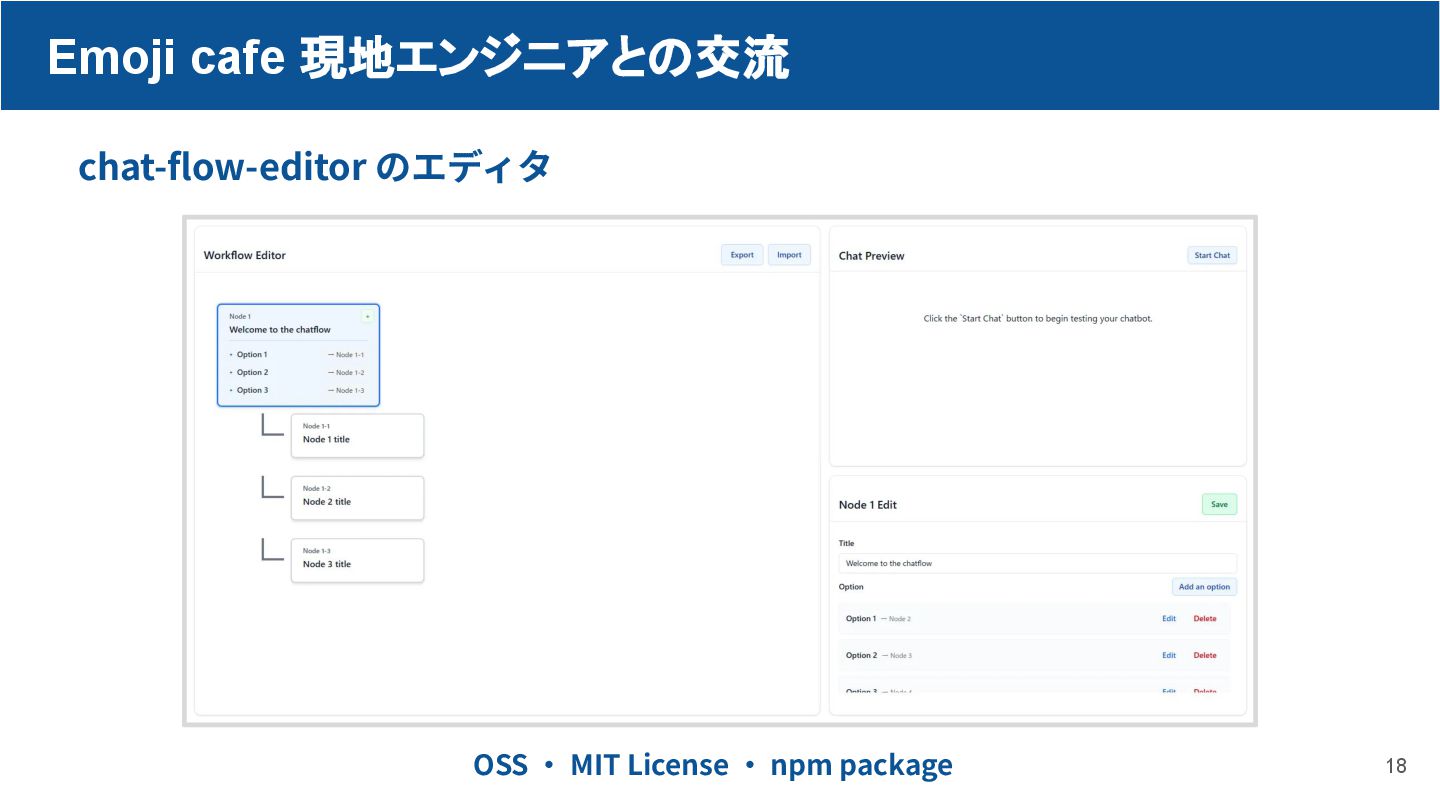
Task: Export the workflow with the Export button
Action: (x=742, y=255)
